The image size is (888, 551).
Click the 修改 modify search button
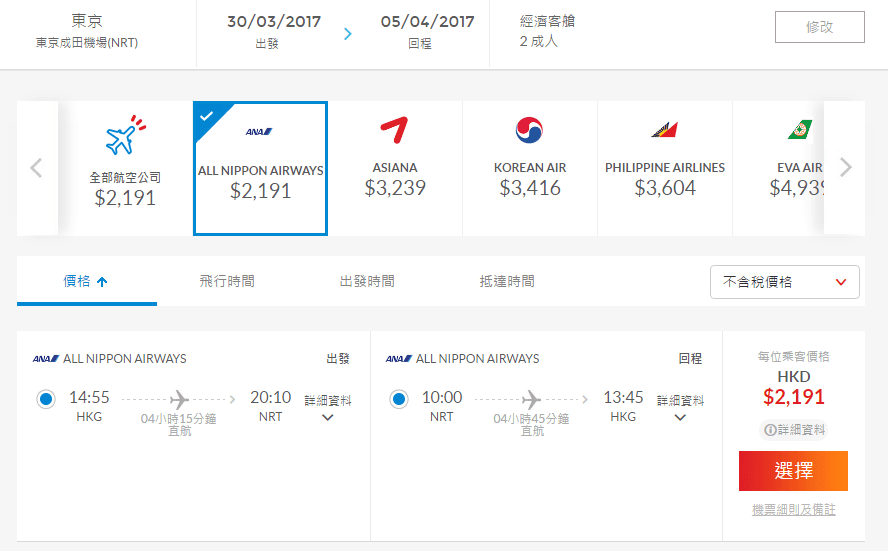[819, 28]
